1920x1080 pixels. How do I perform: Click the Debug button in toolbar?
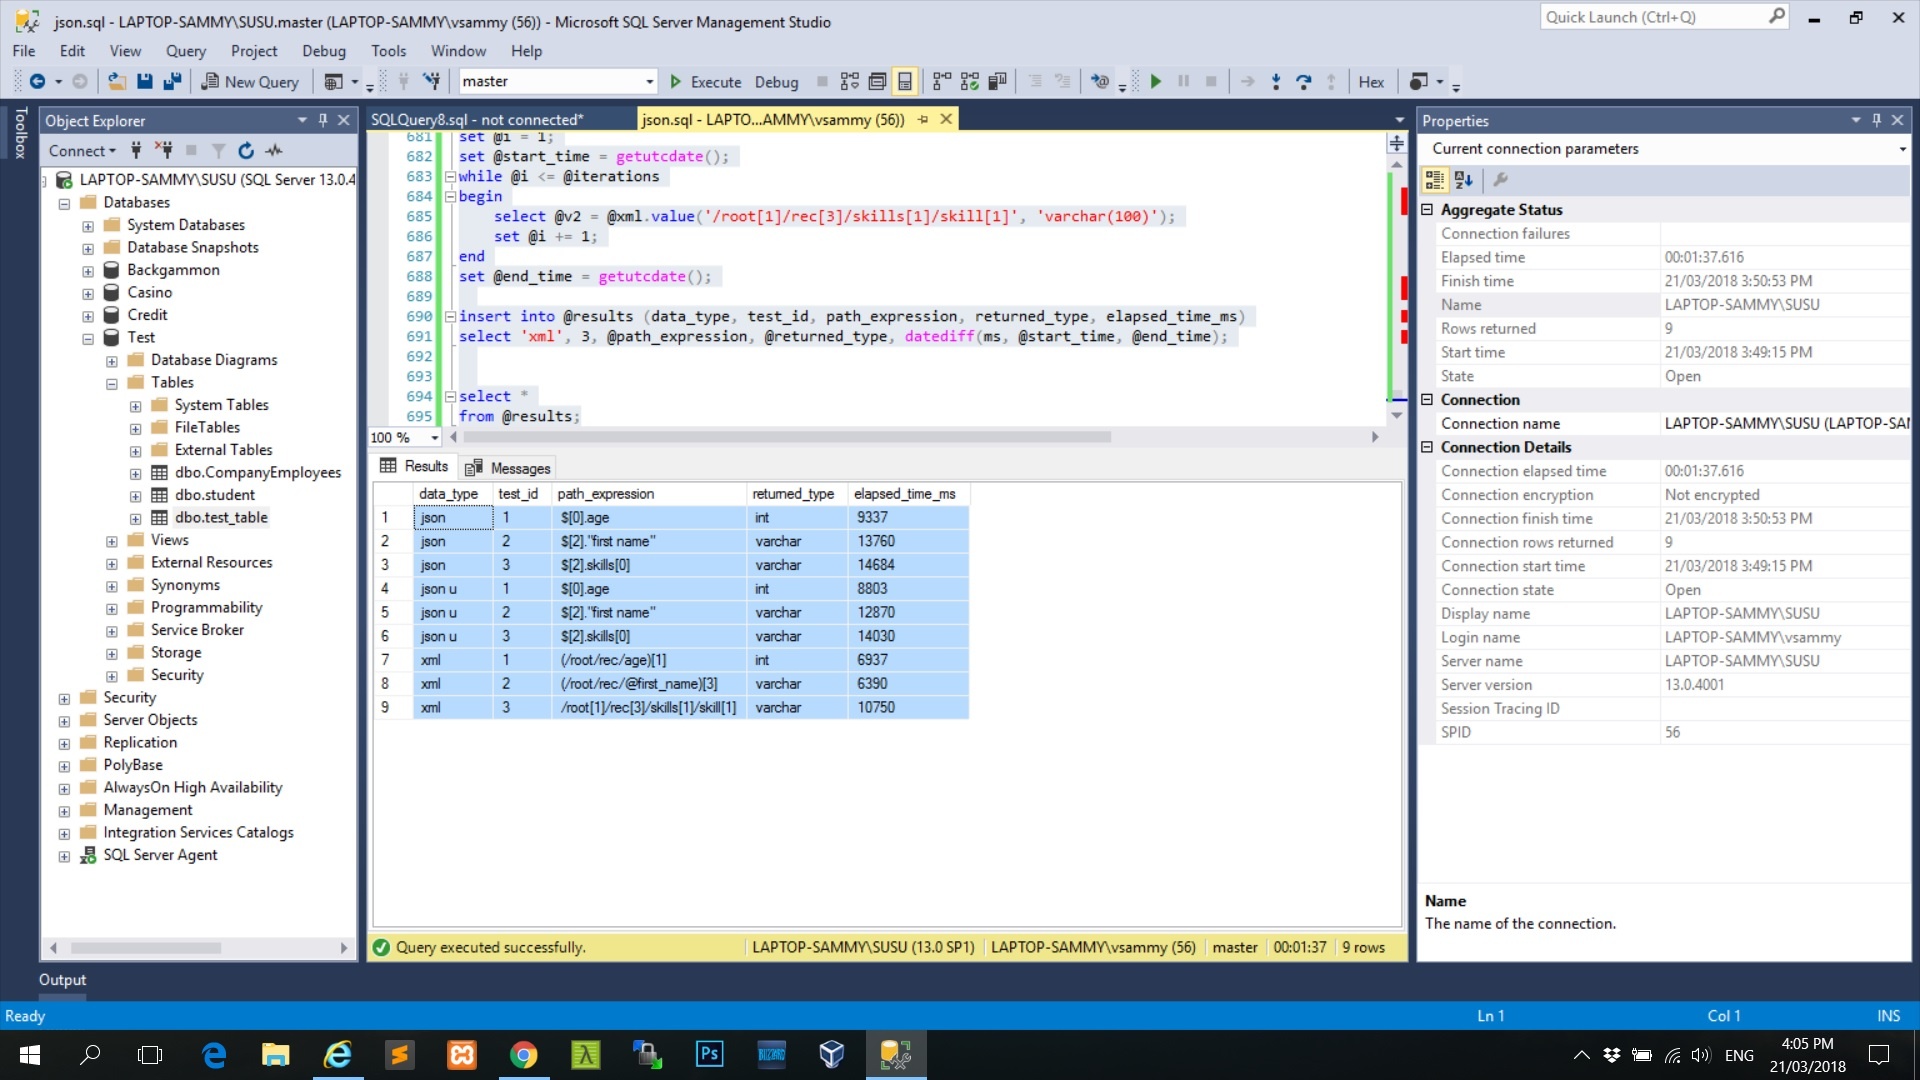(776, 82)
